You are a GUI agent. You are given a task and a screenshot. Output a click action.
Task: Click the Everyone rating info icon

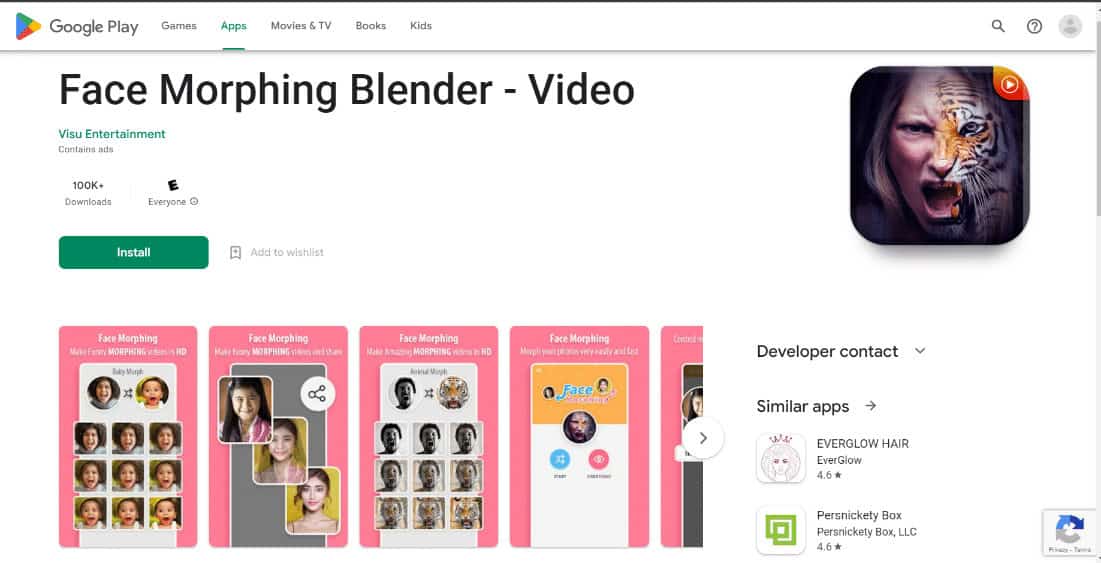click(195, 201)
